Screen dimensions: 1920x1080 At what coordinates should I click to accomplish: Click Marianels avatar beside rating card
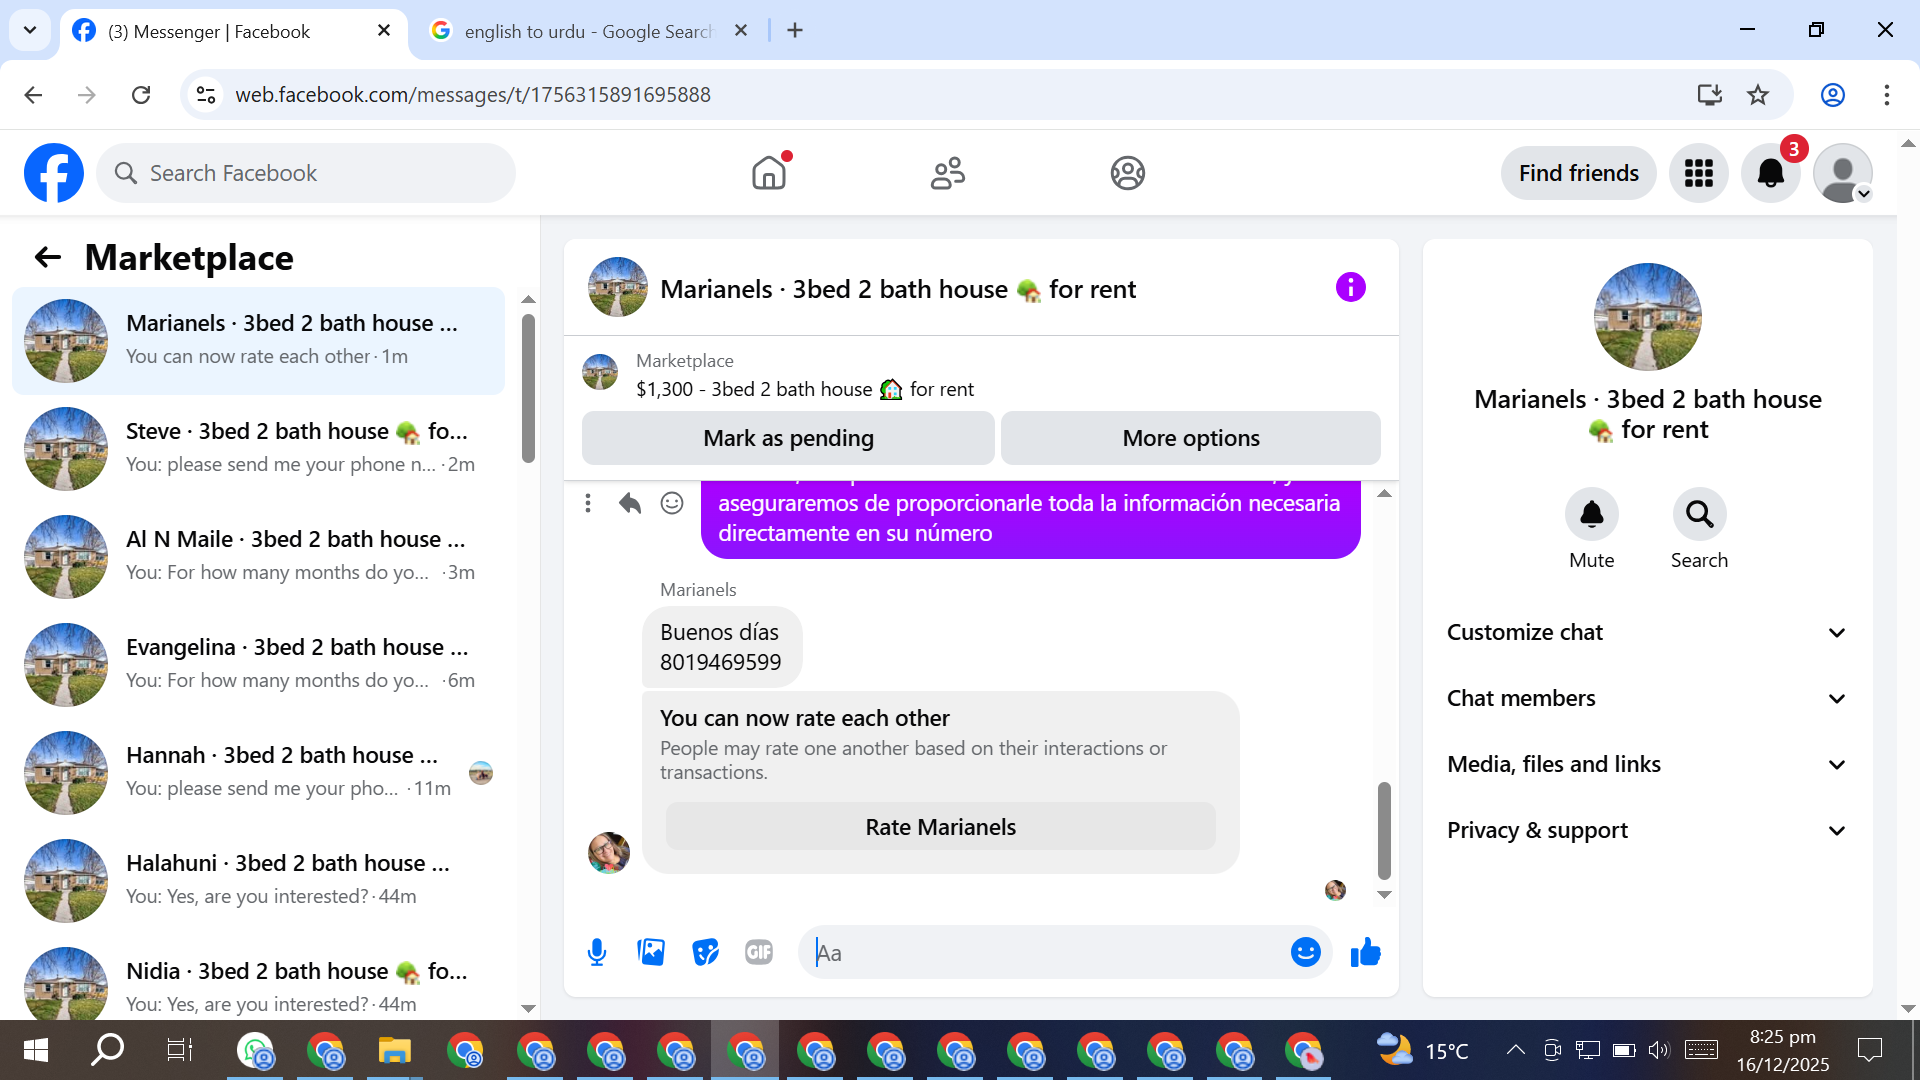click(x=609, y=853)
